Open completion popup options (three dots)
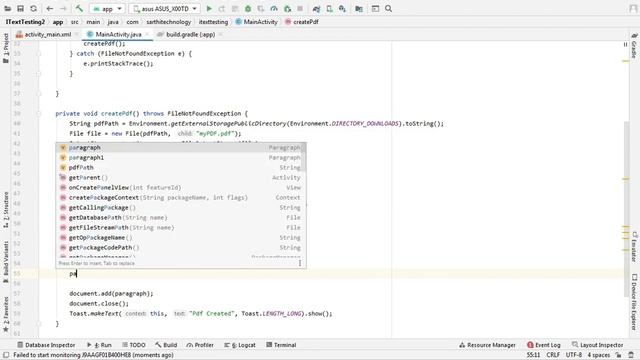Image resolution: width=640 pixels, height=360 pixels. coord(300,263)
